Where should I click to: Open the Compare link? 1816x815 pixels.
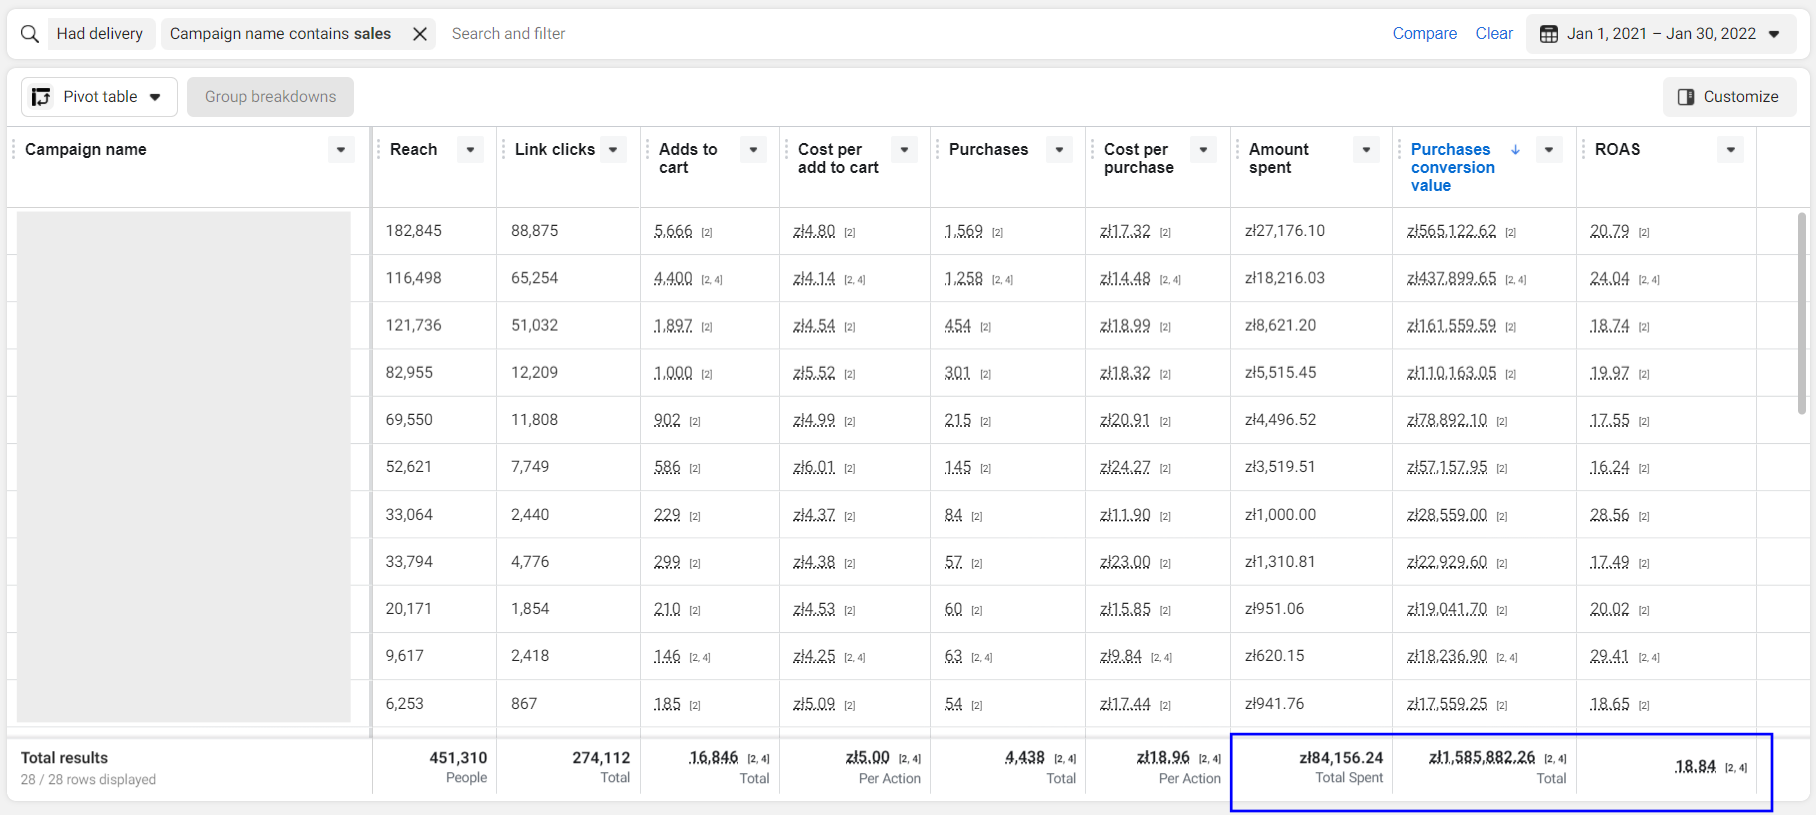pyautogui.click(x=1425, y=34)
